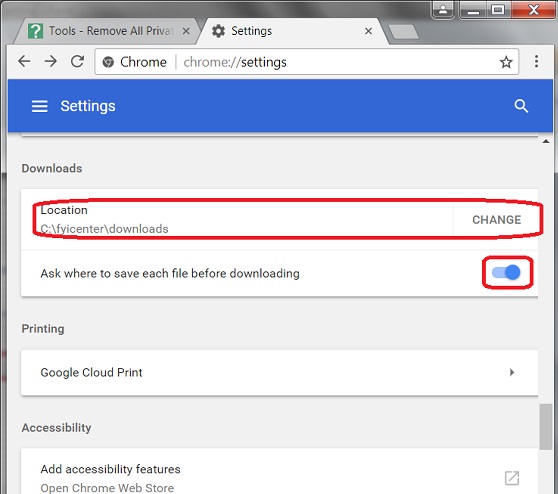558x494 pixels.
Task: Click CHANGE download location button
Action: (496, 220)
